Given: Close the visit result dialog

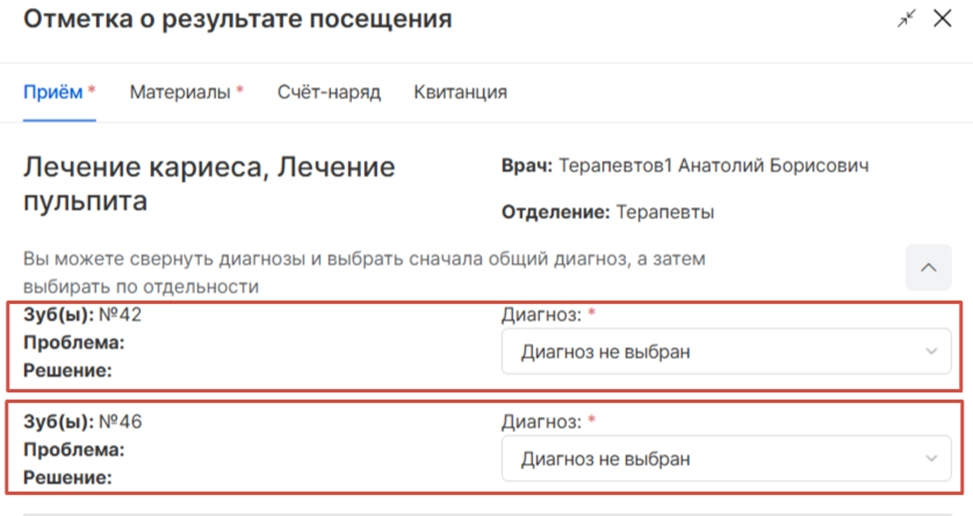Looking at the screenshot, I should click(942, 19).
